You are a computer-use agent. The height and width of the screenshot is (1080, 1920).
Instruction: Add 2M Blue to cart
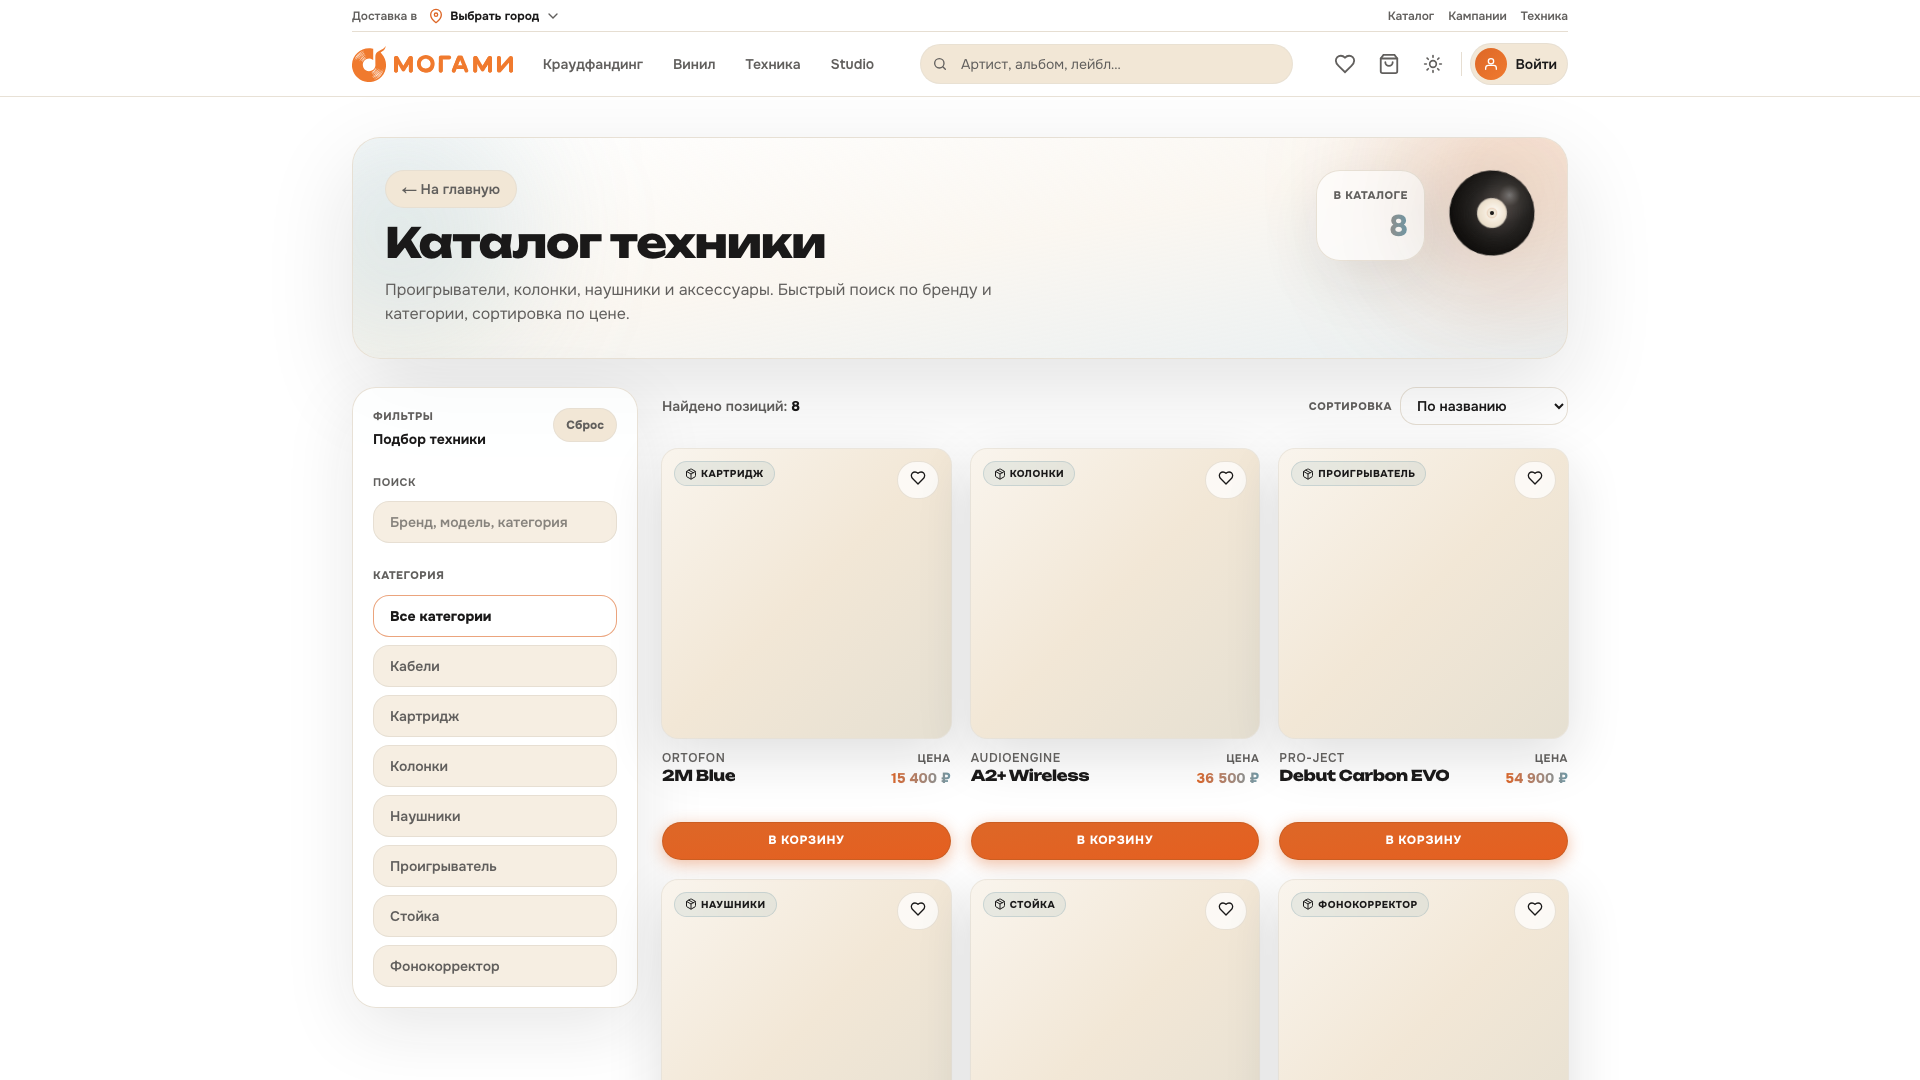pyautogui.click(x=806, y=840)
